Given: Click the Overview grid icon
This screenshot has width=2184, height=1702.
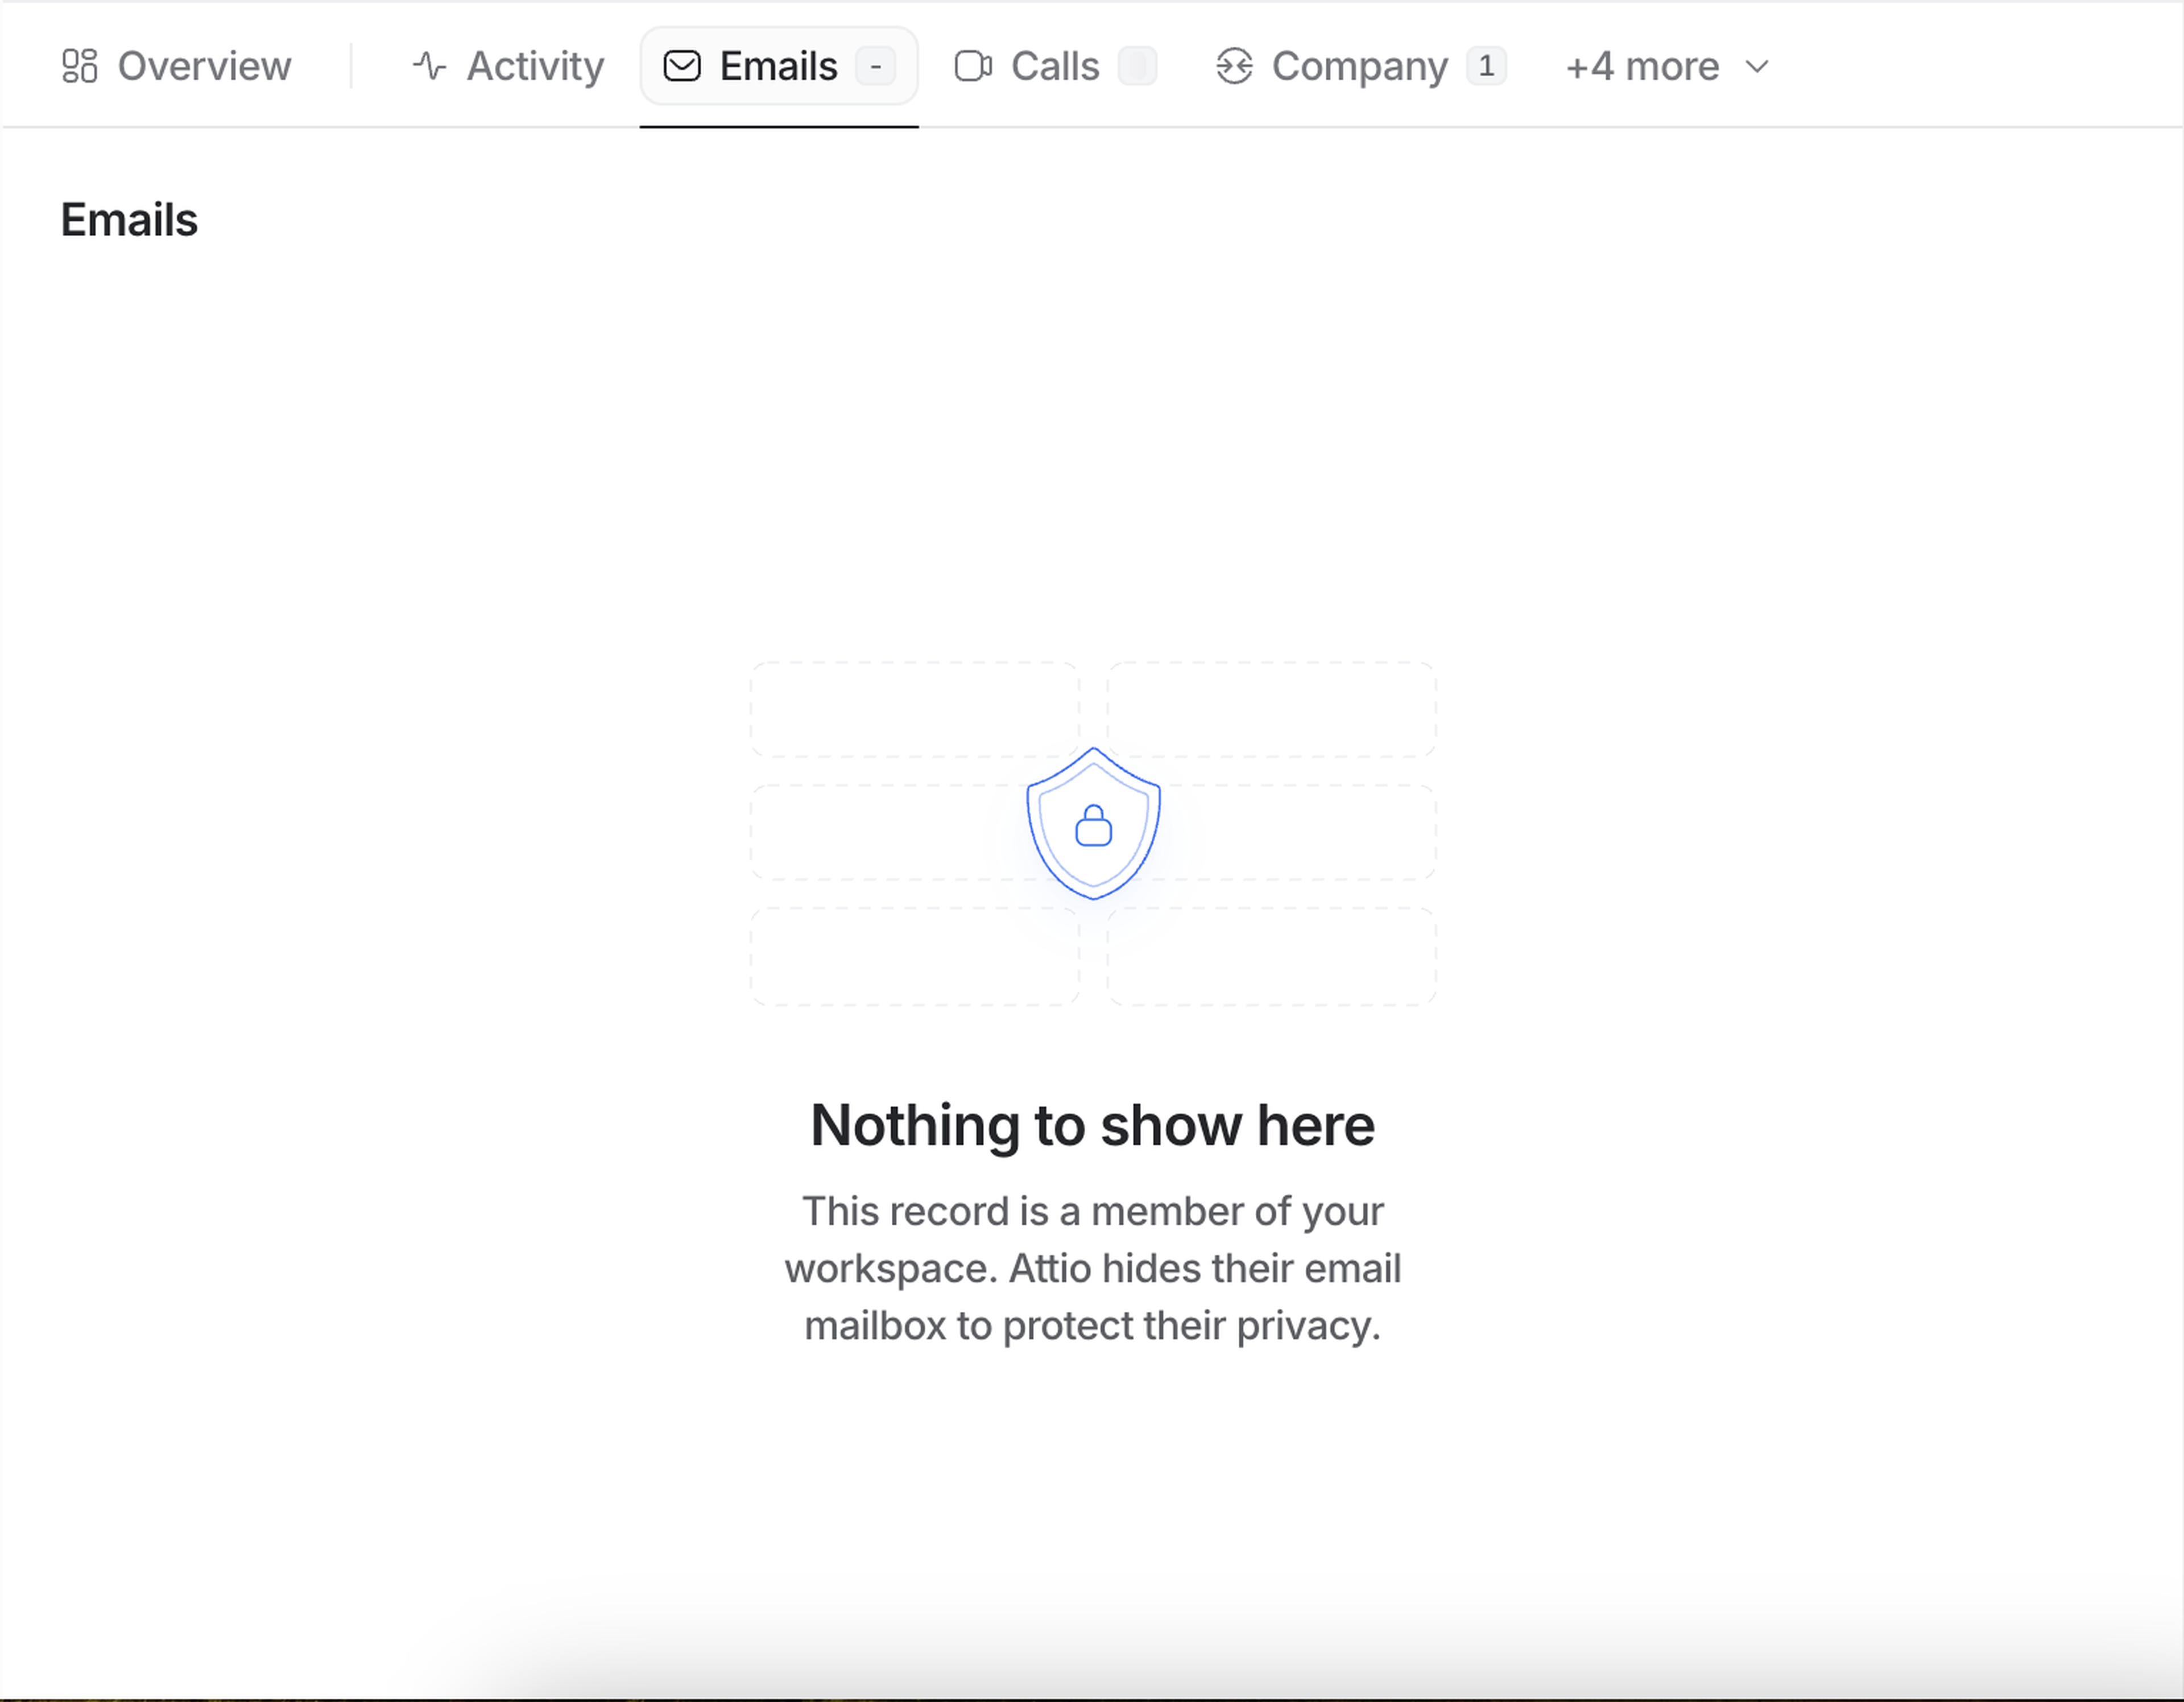Looking at the screenshot, I should (x=79, y=66).
